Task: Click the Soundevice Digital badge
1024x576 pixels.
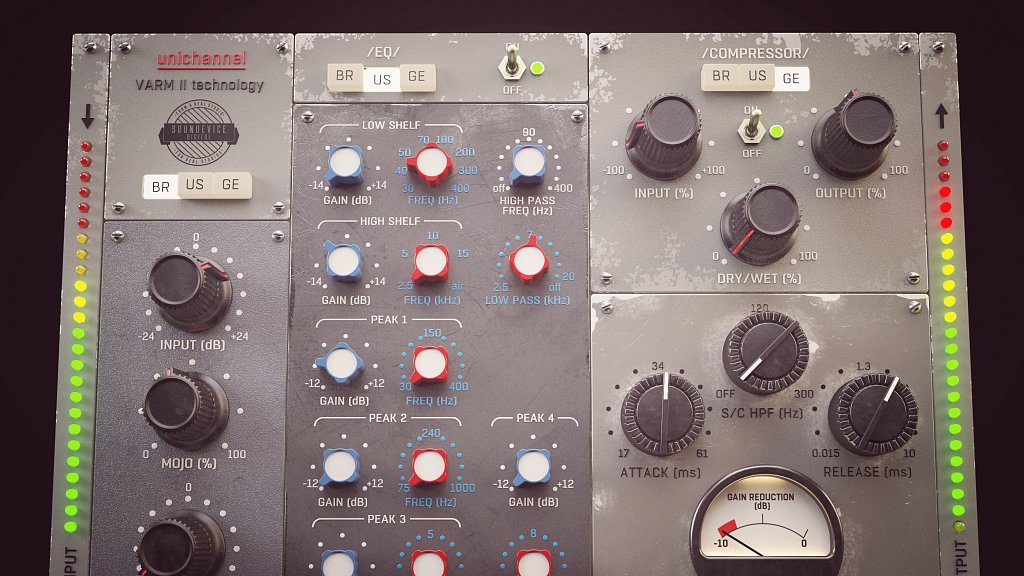Action: (x=200, y=129)
